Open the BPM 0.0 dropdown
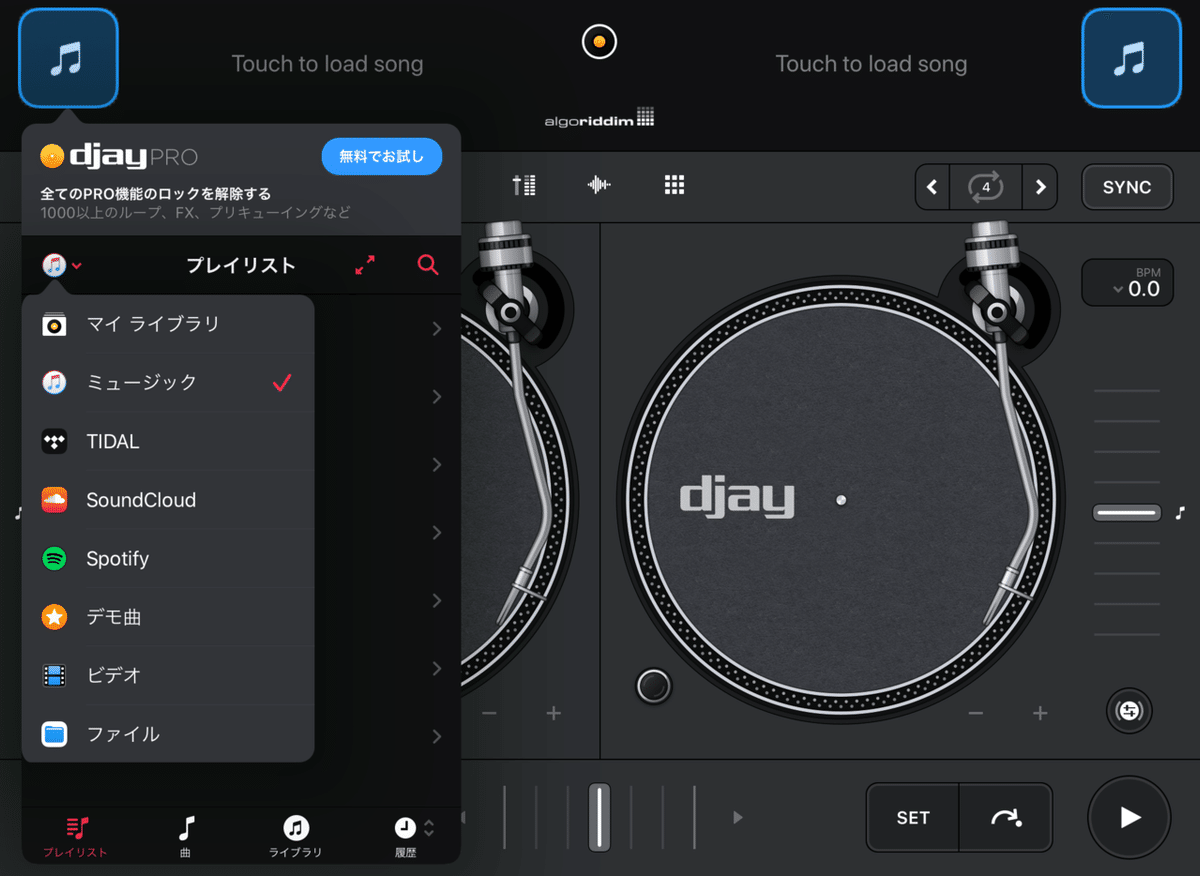Screen dimensions: 1200x876 [1127, 283]
